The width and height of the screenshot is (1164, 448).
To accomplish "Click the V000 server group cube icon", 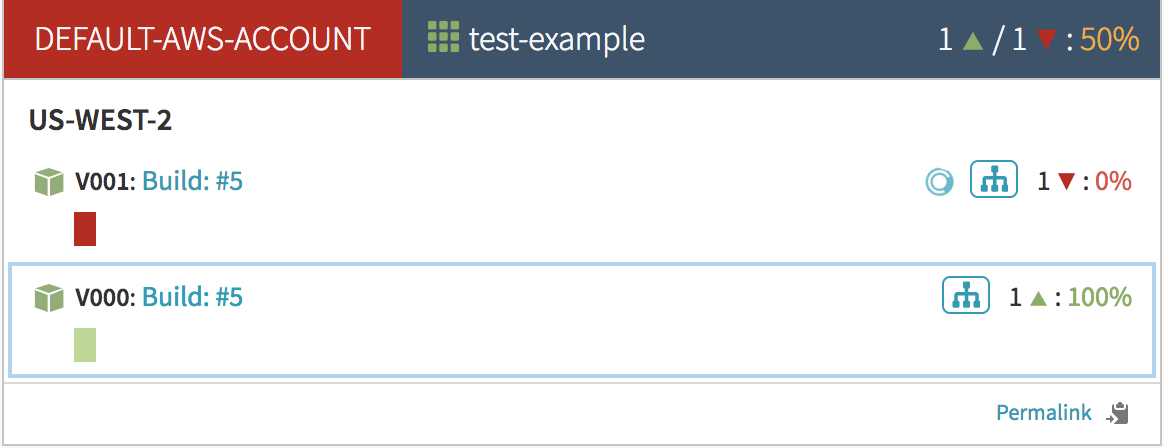I will 49,298.
